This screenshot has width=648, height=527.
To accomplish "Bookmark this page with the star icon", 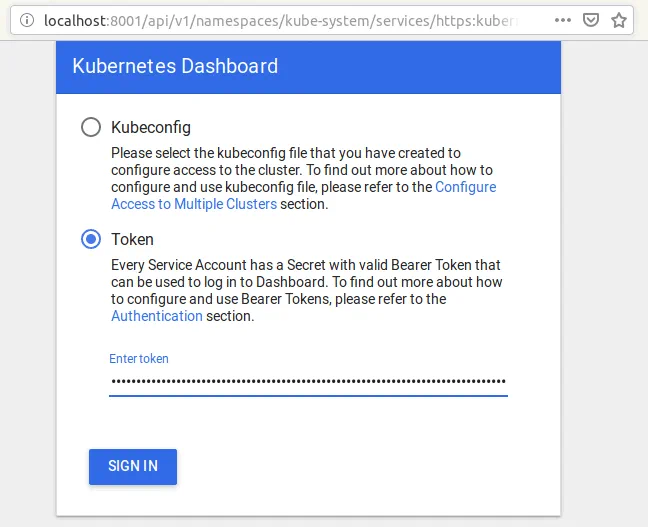I will point(619,20).
